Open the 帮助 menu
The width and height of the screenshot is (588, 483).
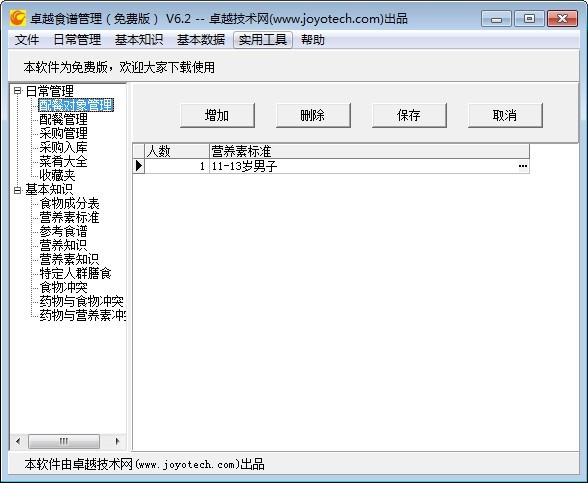(313, 39)
